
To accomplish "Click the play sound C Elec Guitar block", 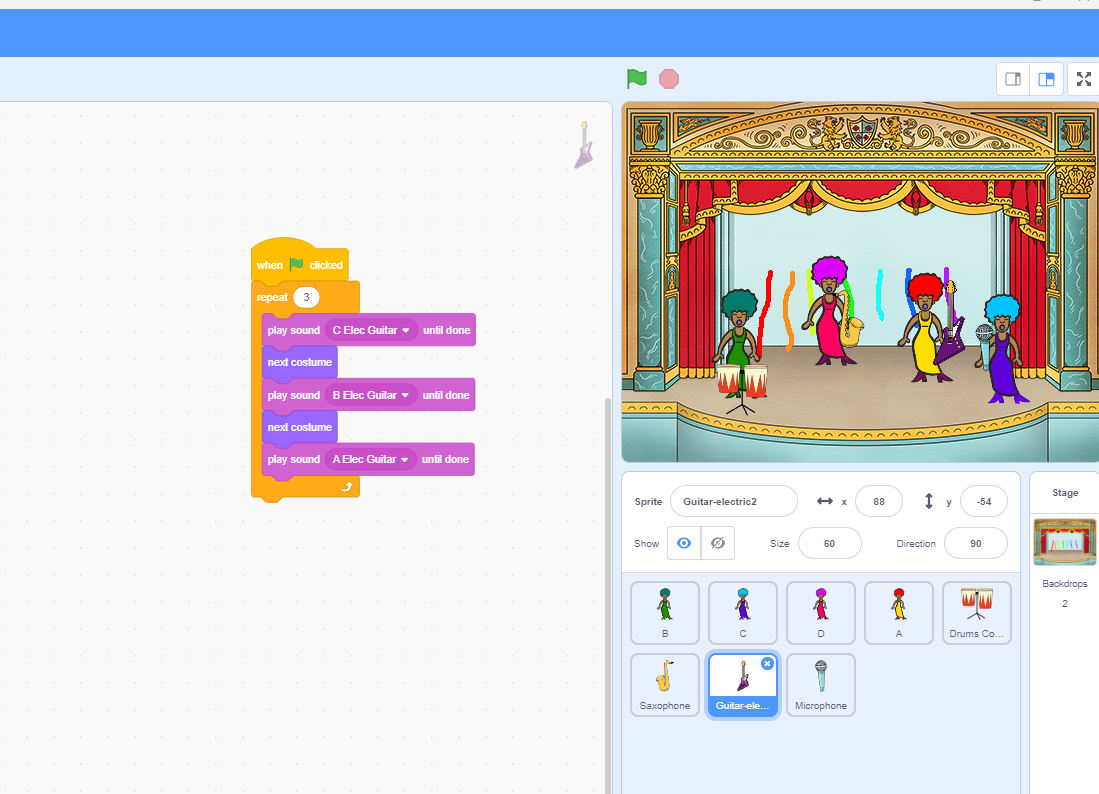I will pyautogui.click(x=369, y=330).
